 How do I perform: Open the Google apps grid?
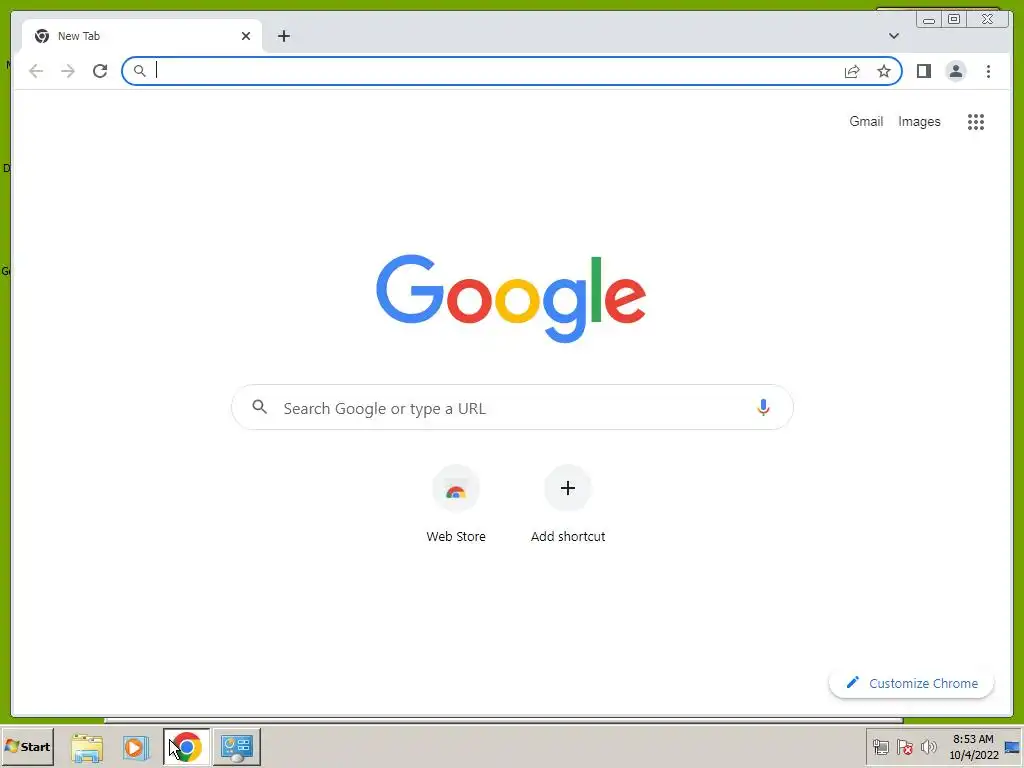[x=976, y=121]
